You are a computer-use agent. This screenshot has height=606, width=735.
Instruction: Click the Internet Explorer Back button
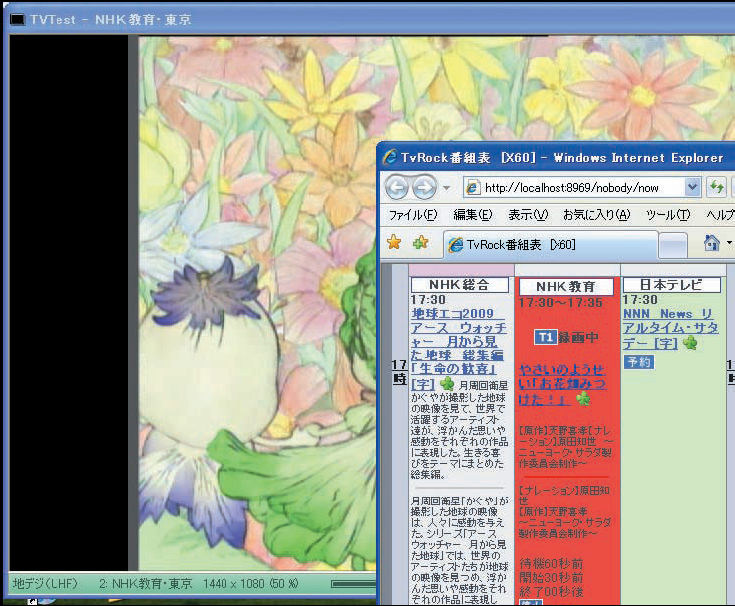(397, 188)
